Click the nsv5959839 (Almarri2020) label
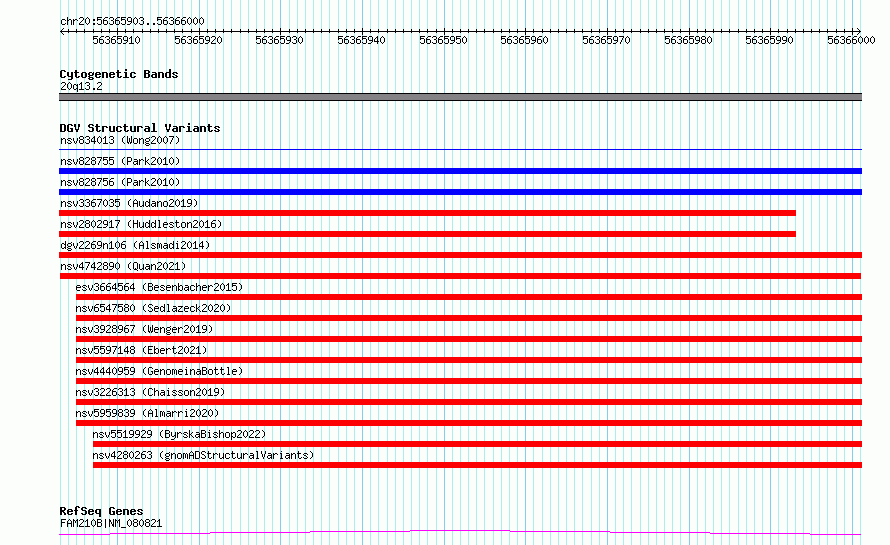 tap(147, 413)
